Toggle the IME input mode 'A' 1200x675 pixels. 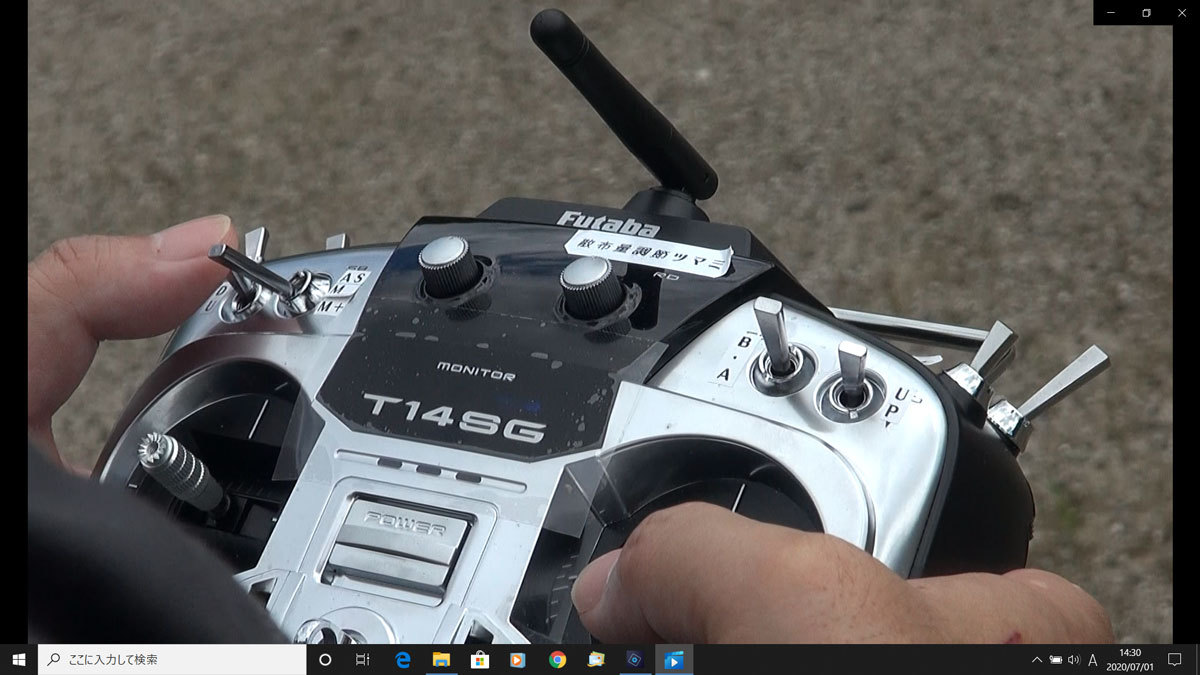point(1093,660)
